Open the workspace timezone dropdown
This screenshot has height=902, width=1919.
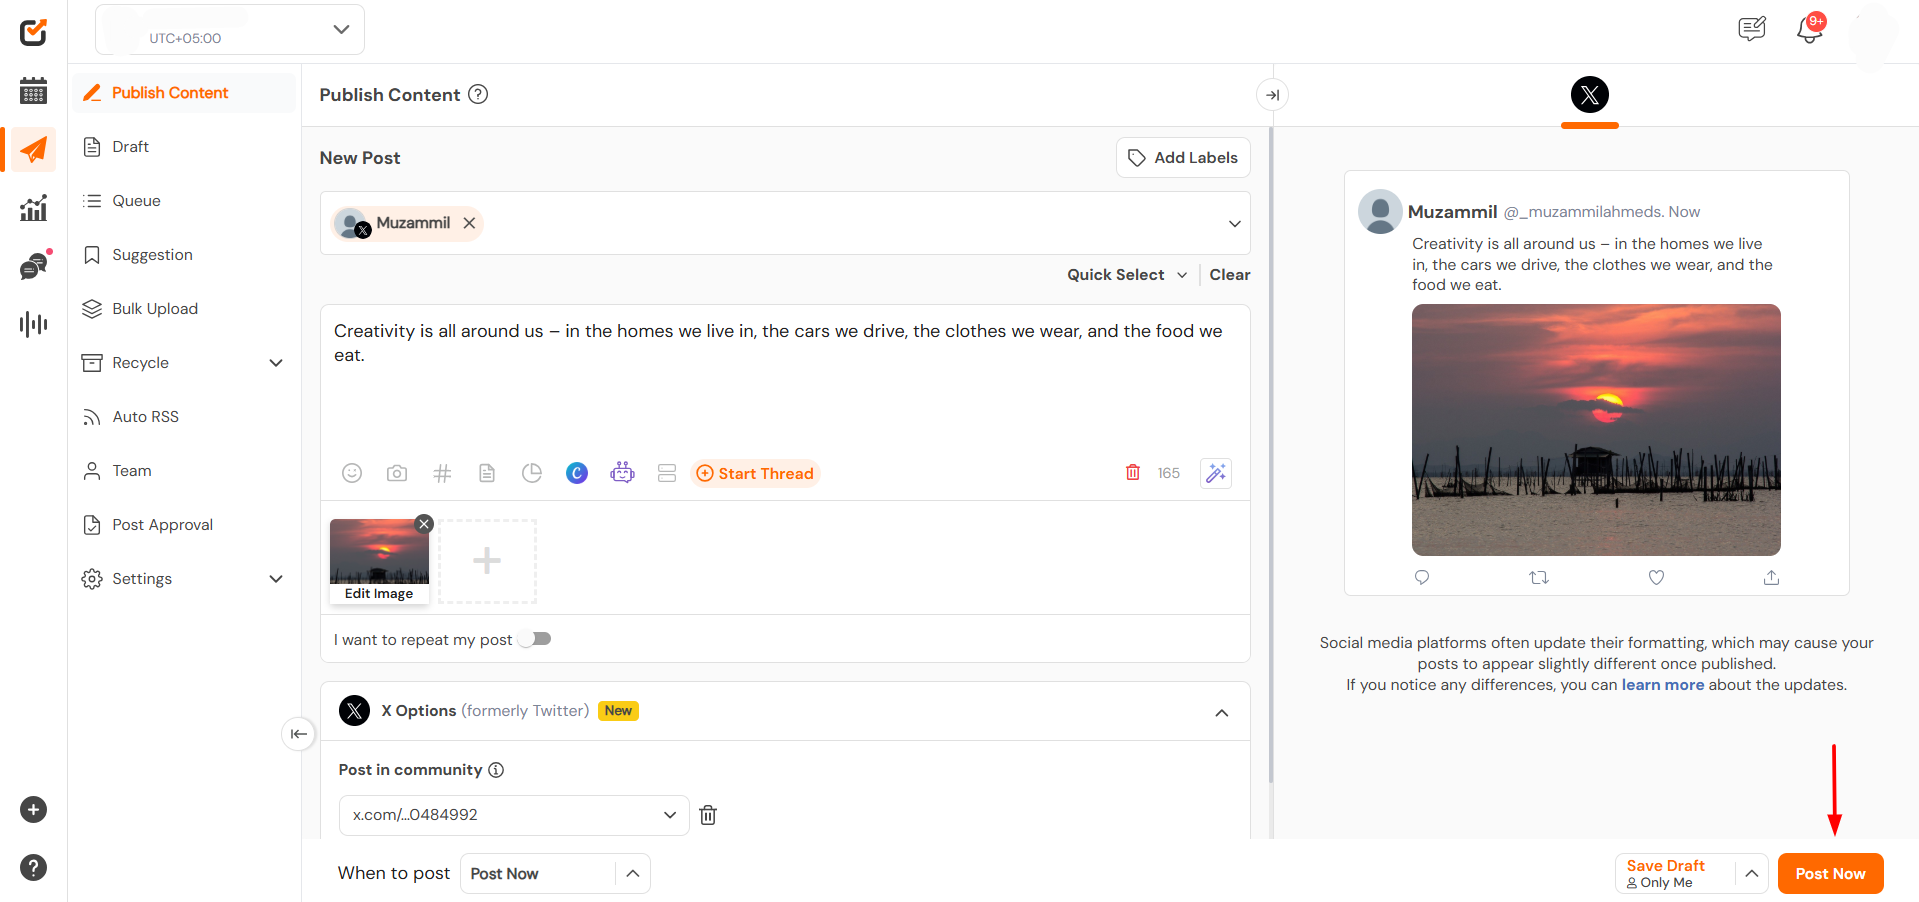pyautogui.click(x=230, y=29)
